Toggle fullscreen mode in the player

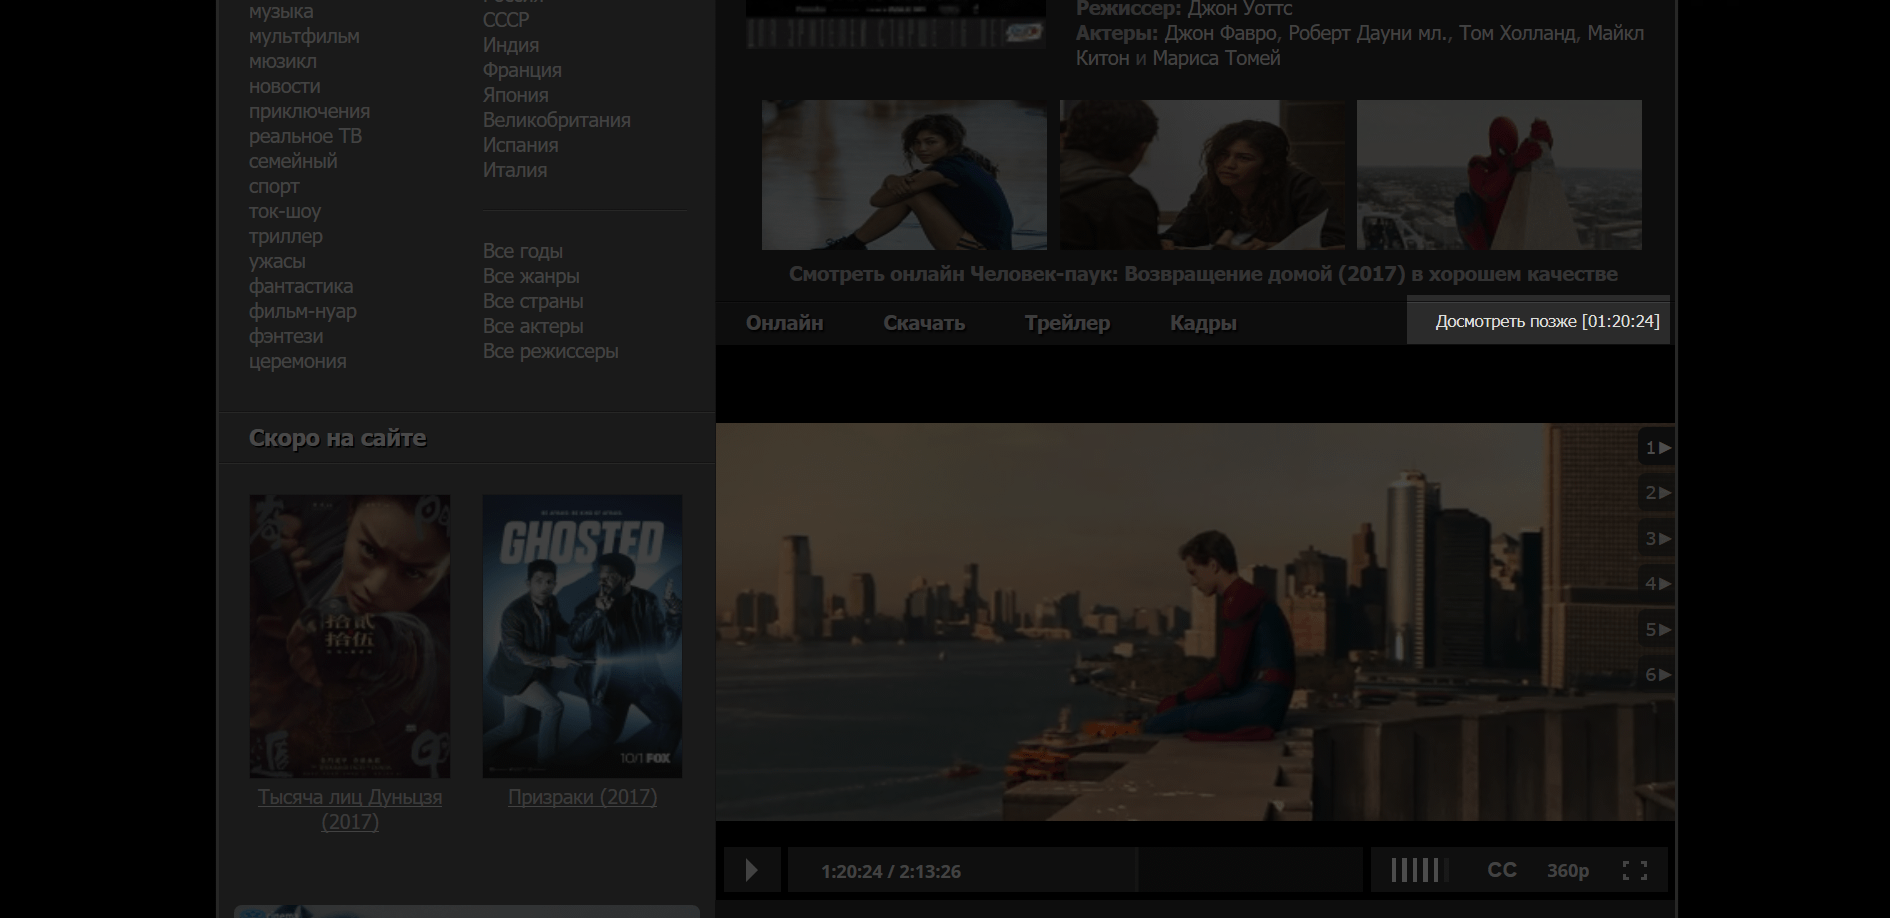[1634, 870]
